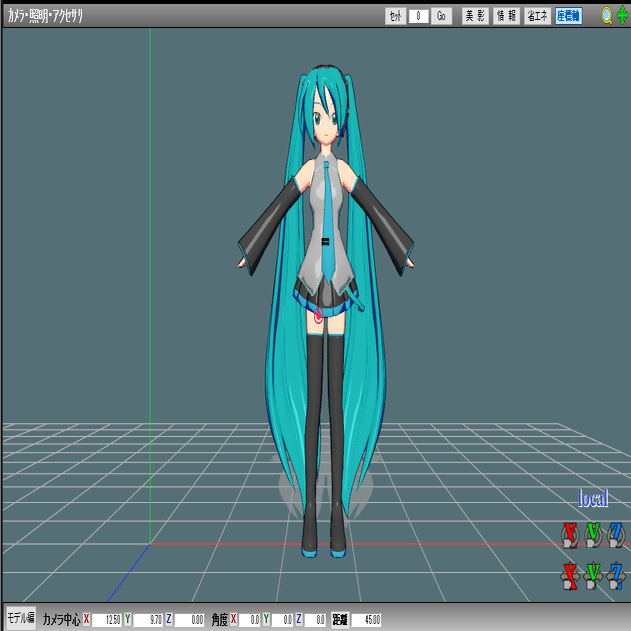Viewport: 631px width, 631px height.
Task: Click the lower-row red X move icon
Action: 570,576
